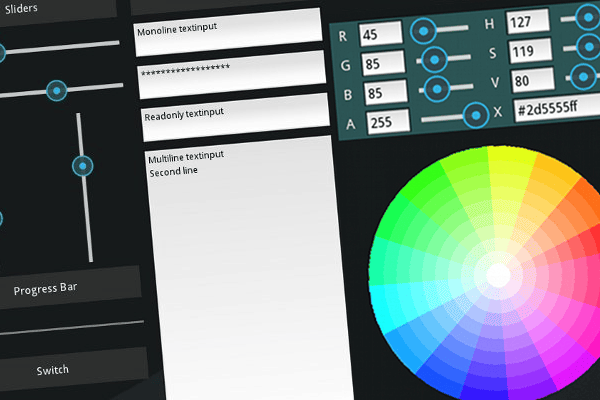
Task: Click the B value field showing 85
Action: pos(385,93)
